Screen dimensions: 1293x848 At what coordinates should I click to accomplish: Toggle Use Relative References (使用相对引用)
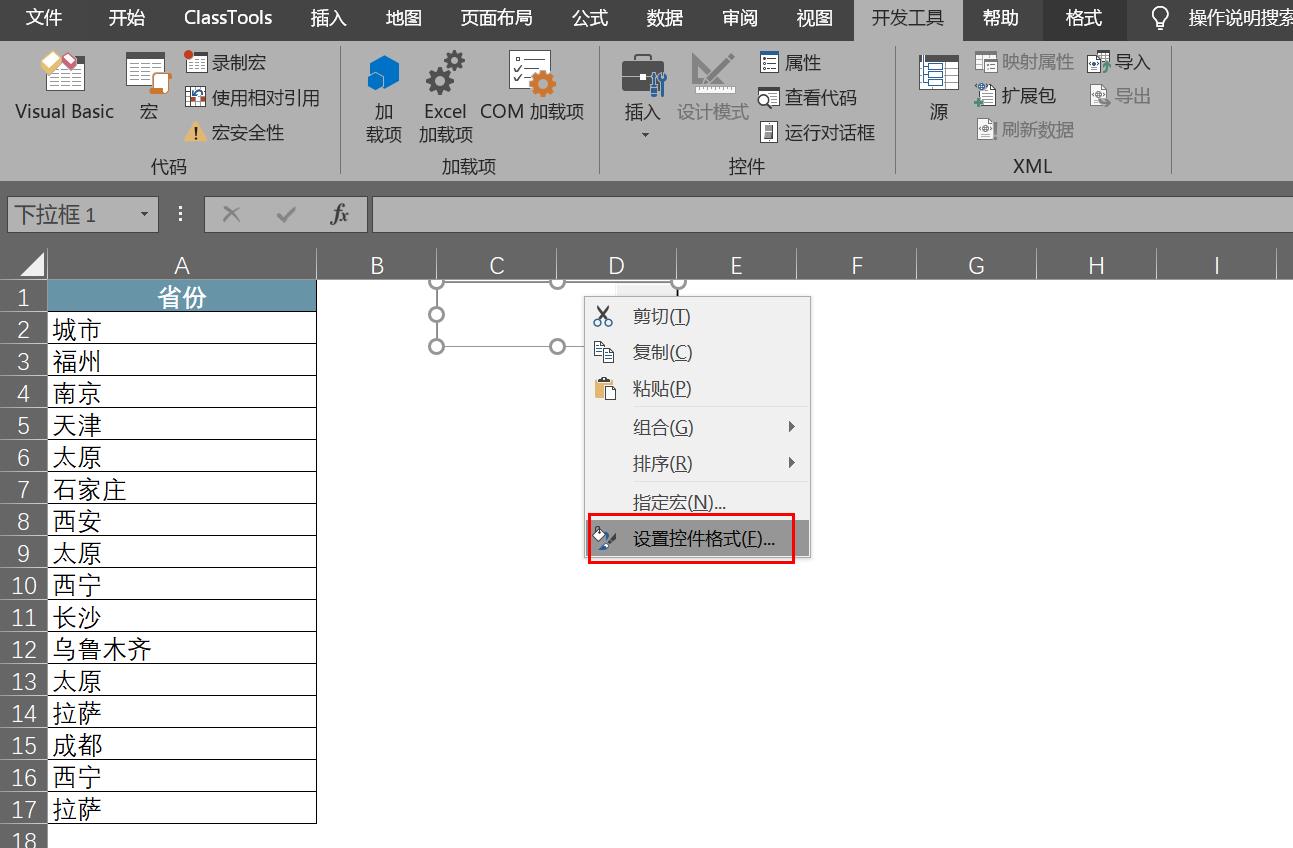[252, 97]
